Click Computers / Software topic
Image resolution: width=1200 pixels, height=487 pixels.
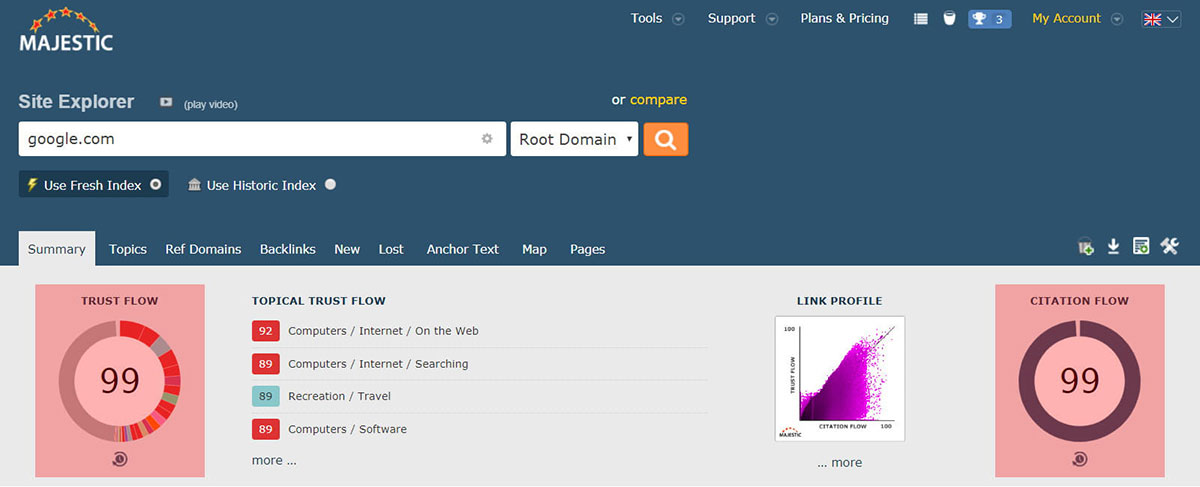[347, 429]
